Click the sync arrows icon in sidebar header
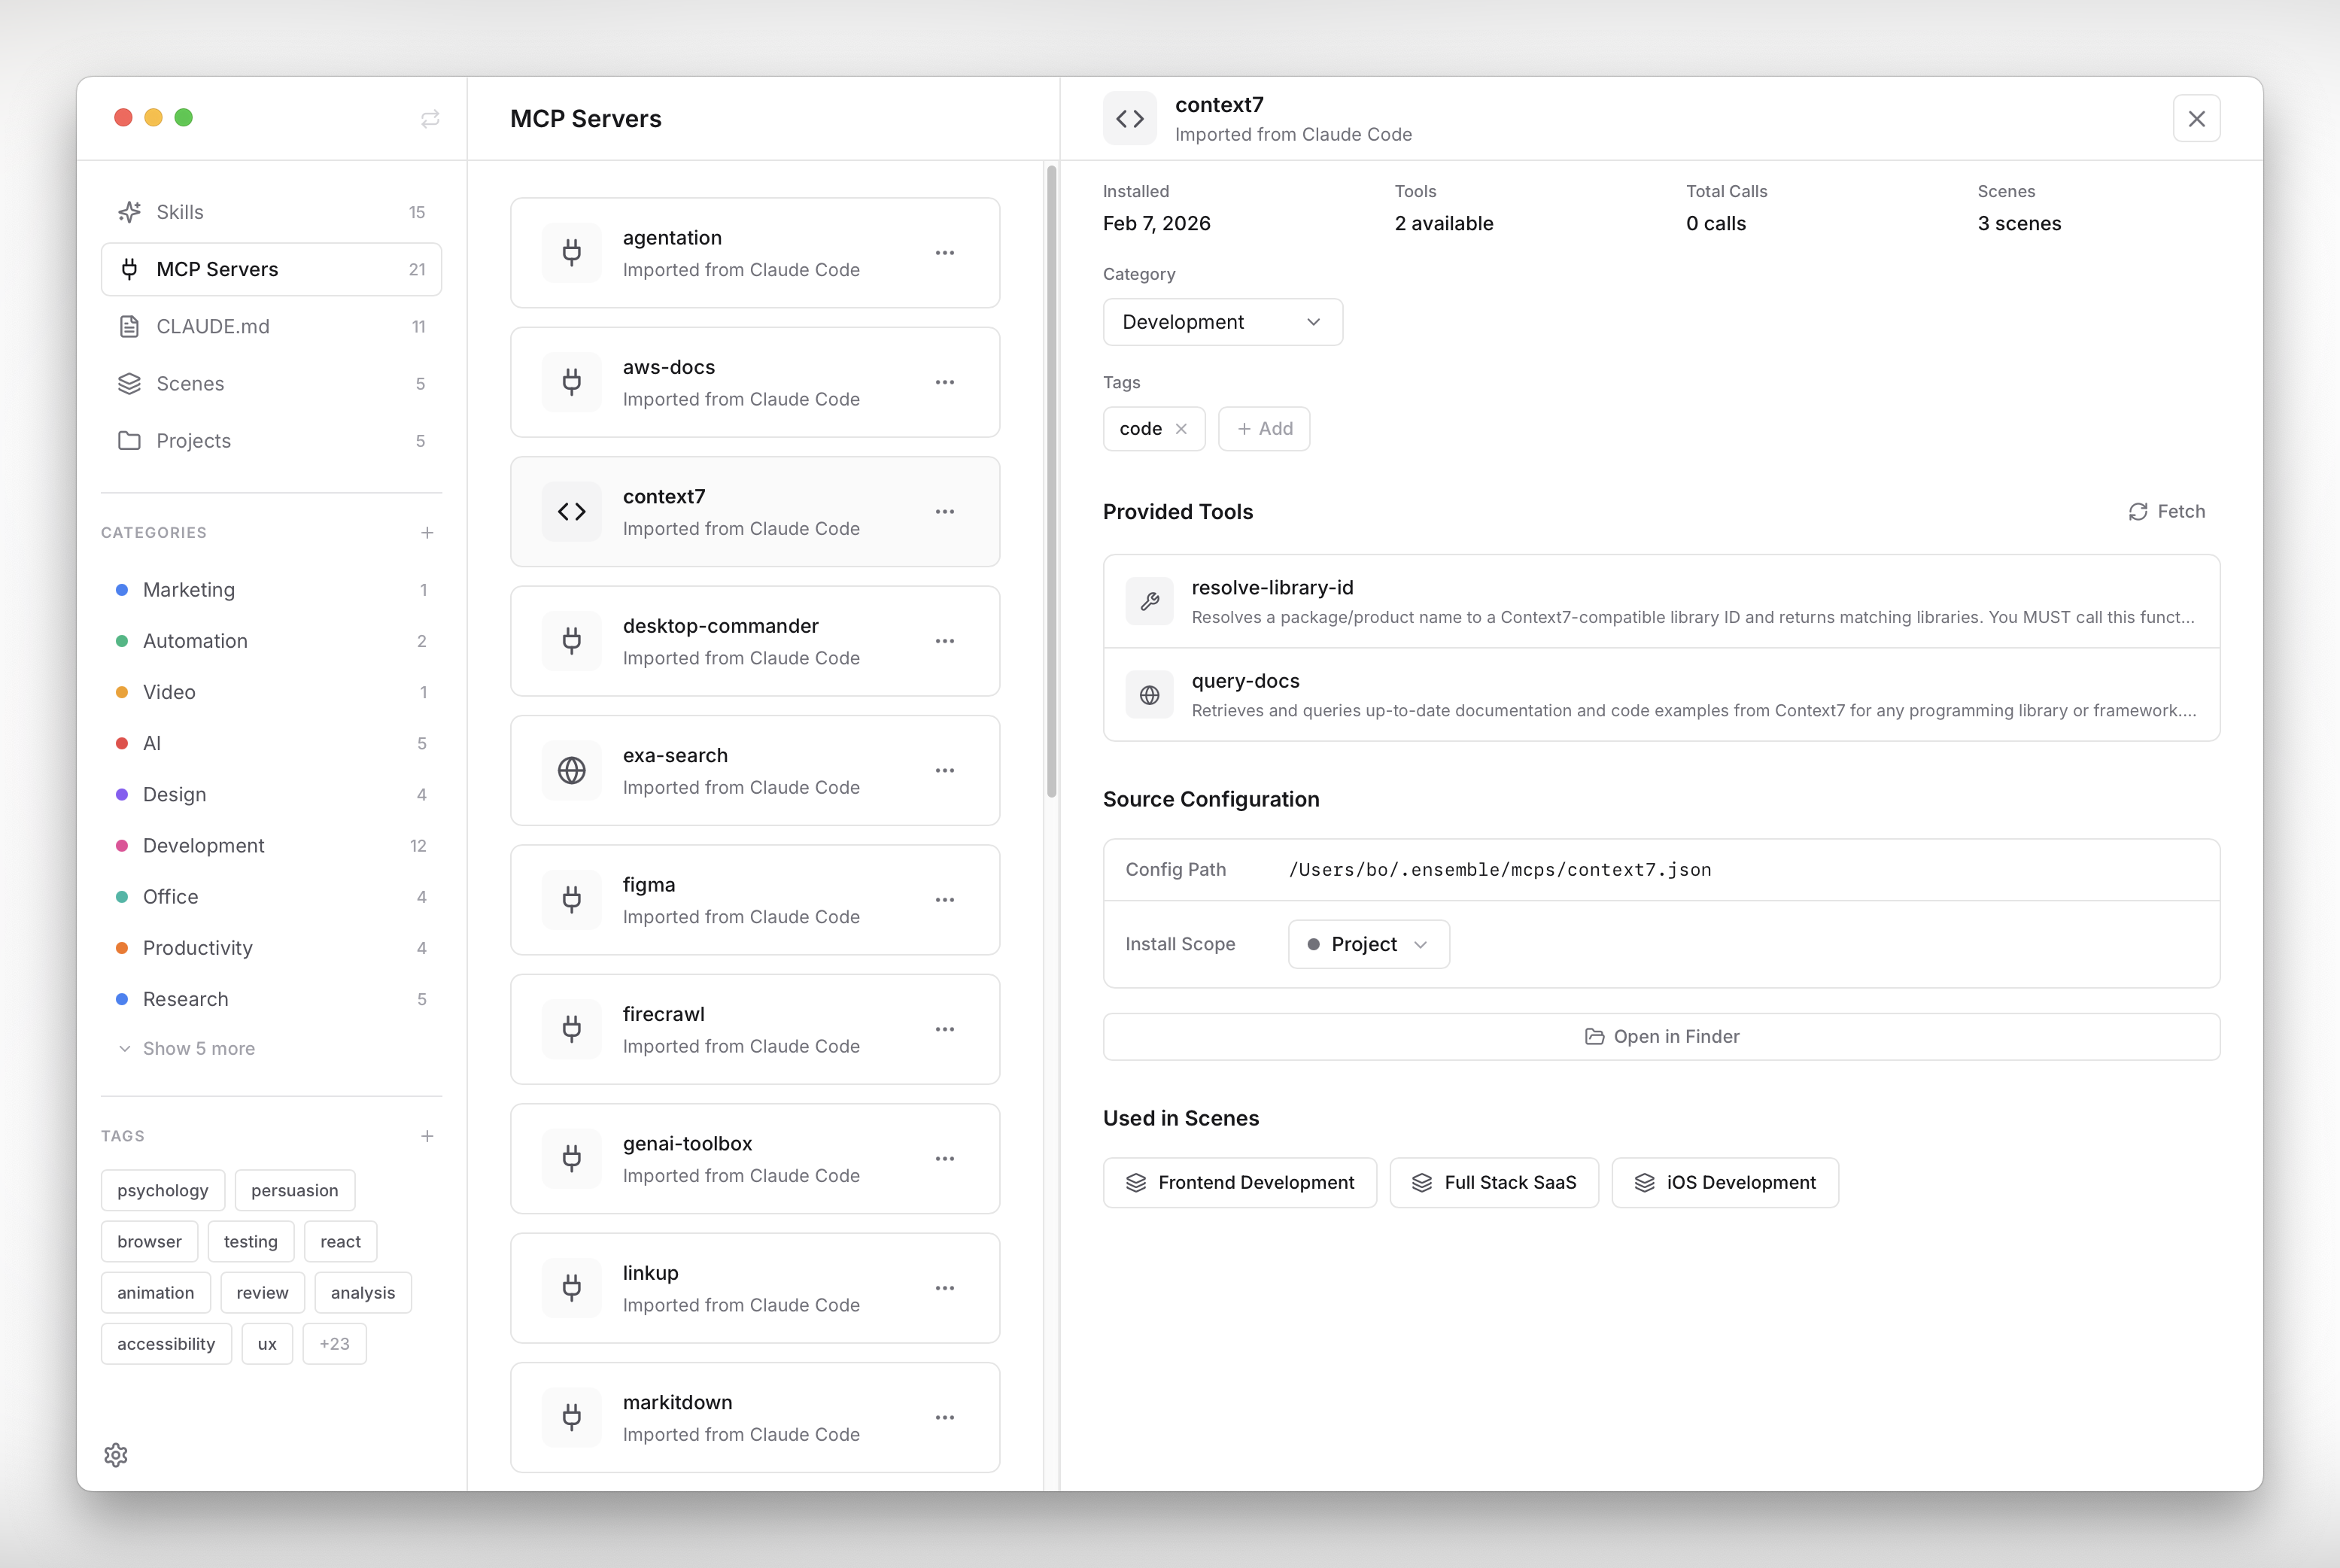 [x=430, y=119]
